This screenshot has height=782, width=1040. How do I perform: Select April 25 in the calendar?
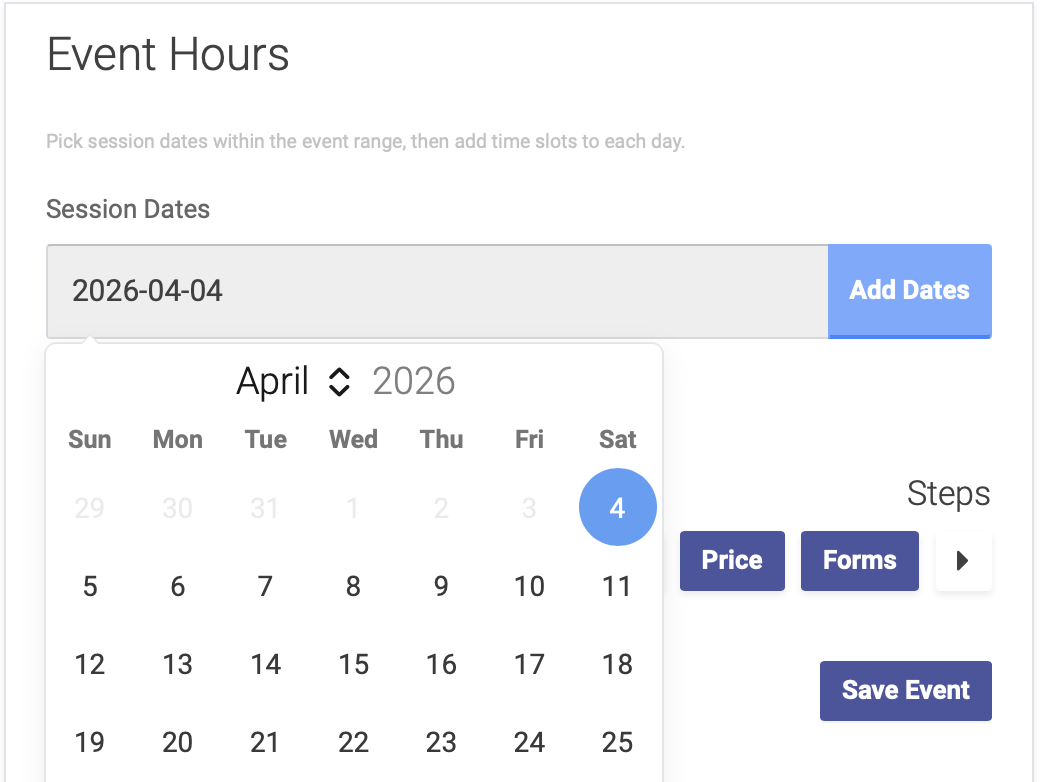pyautogui.click(x=617, y=742)
